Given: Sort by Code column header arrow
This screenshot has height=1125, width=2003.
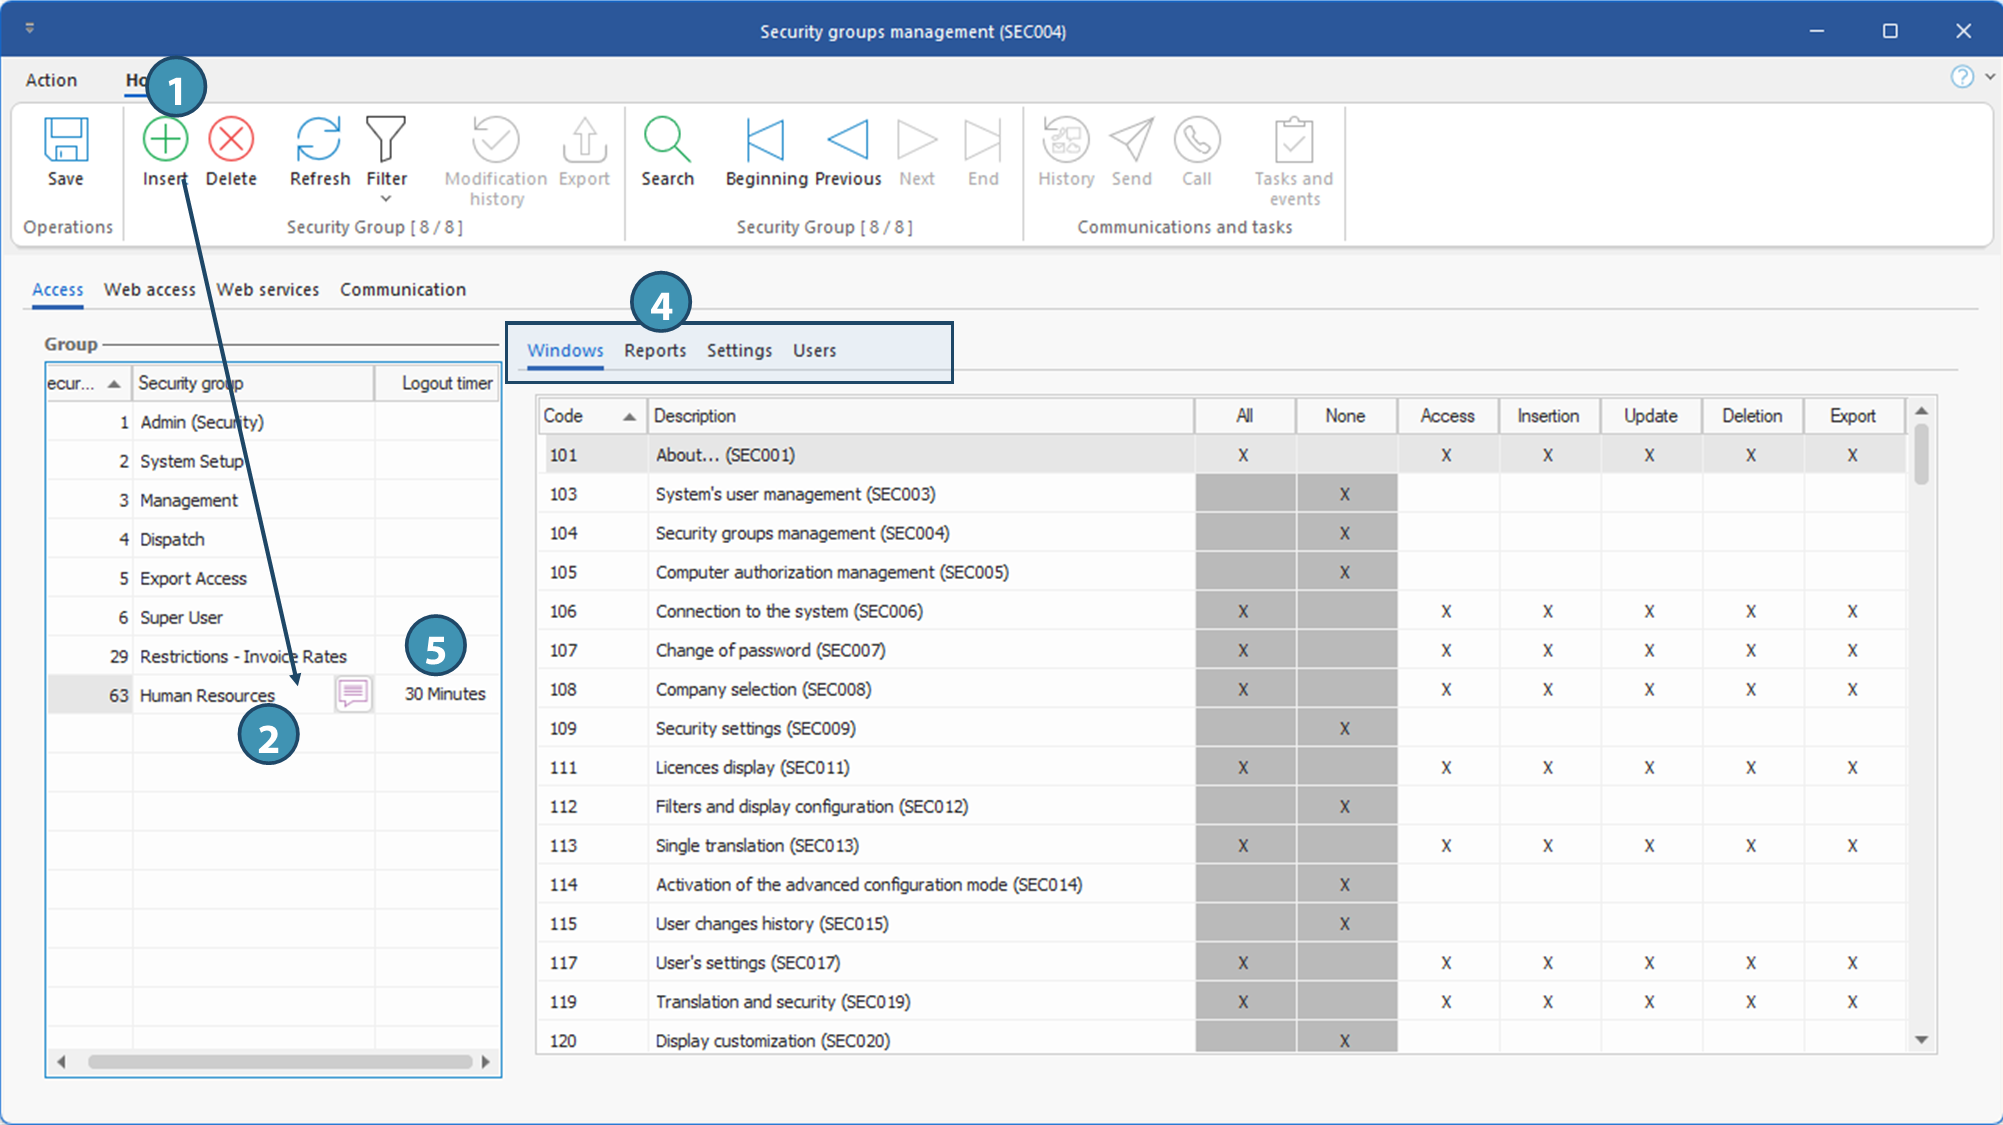Looking at the screenshot, I should [629, 417].
